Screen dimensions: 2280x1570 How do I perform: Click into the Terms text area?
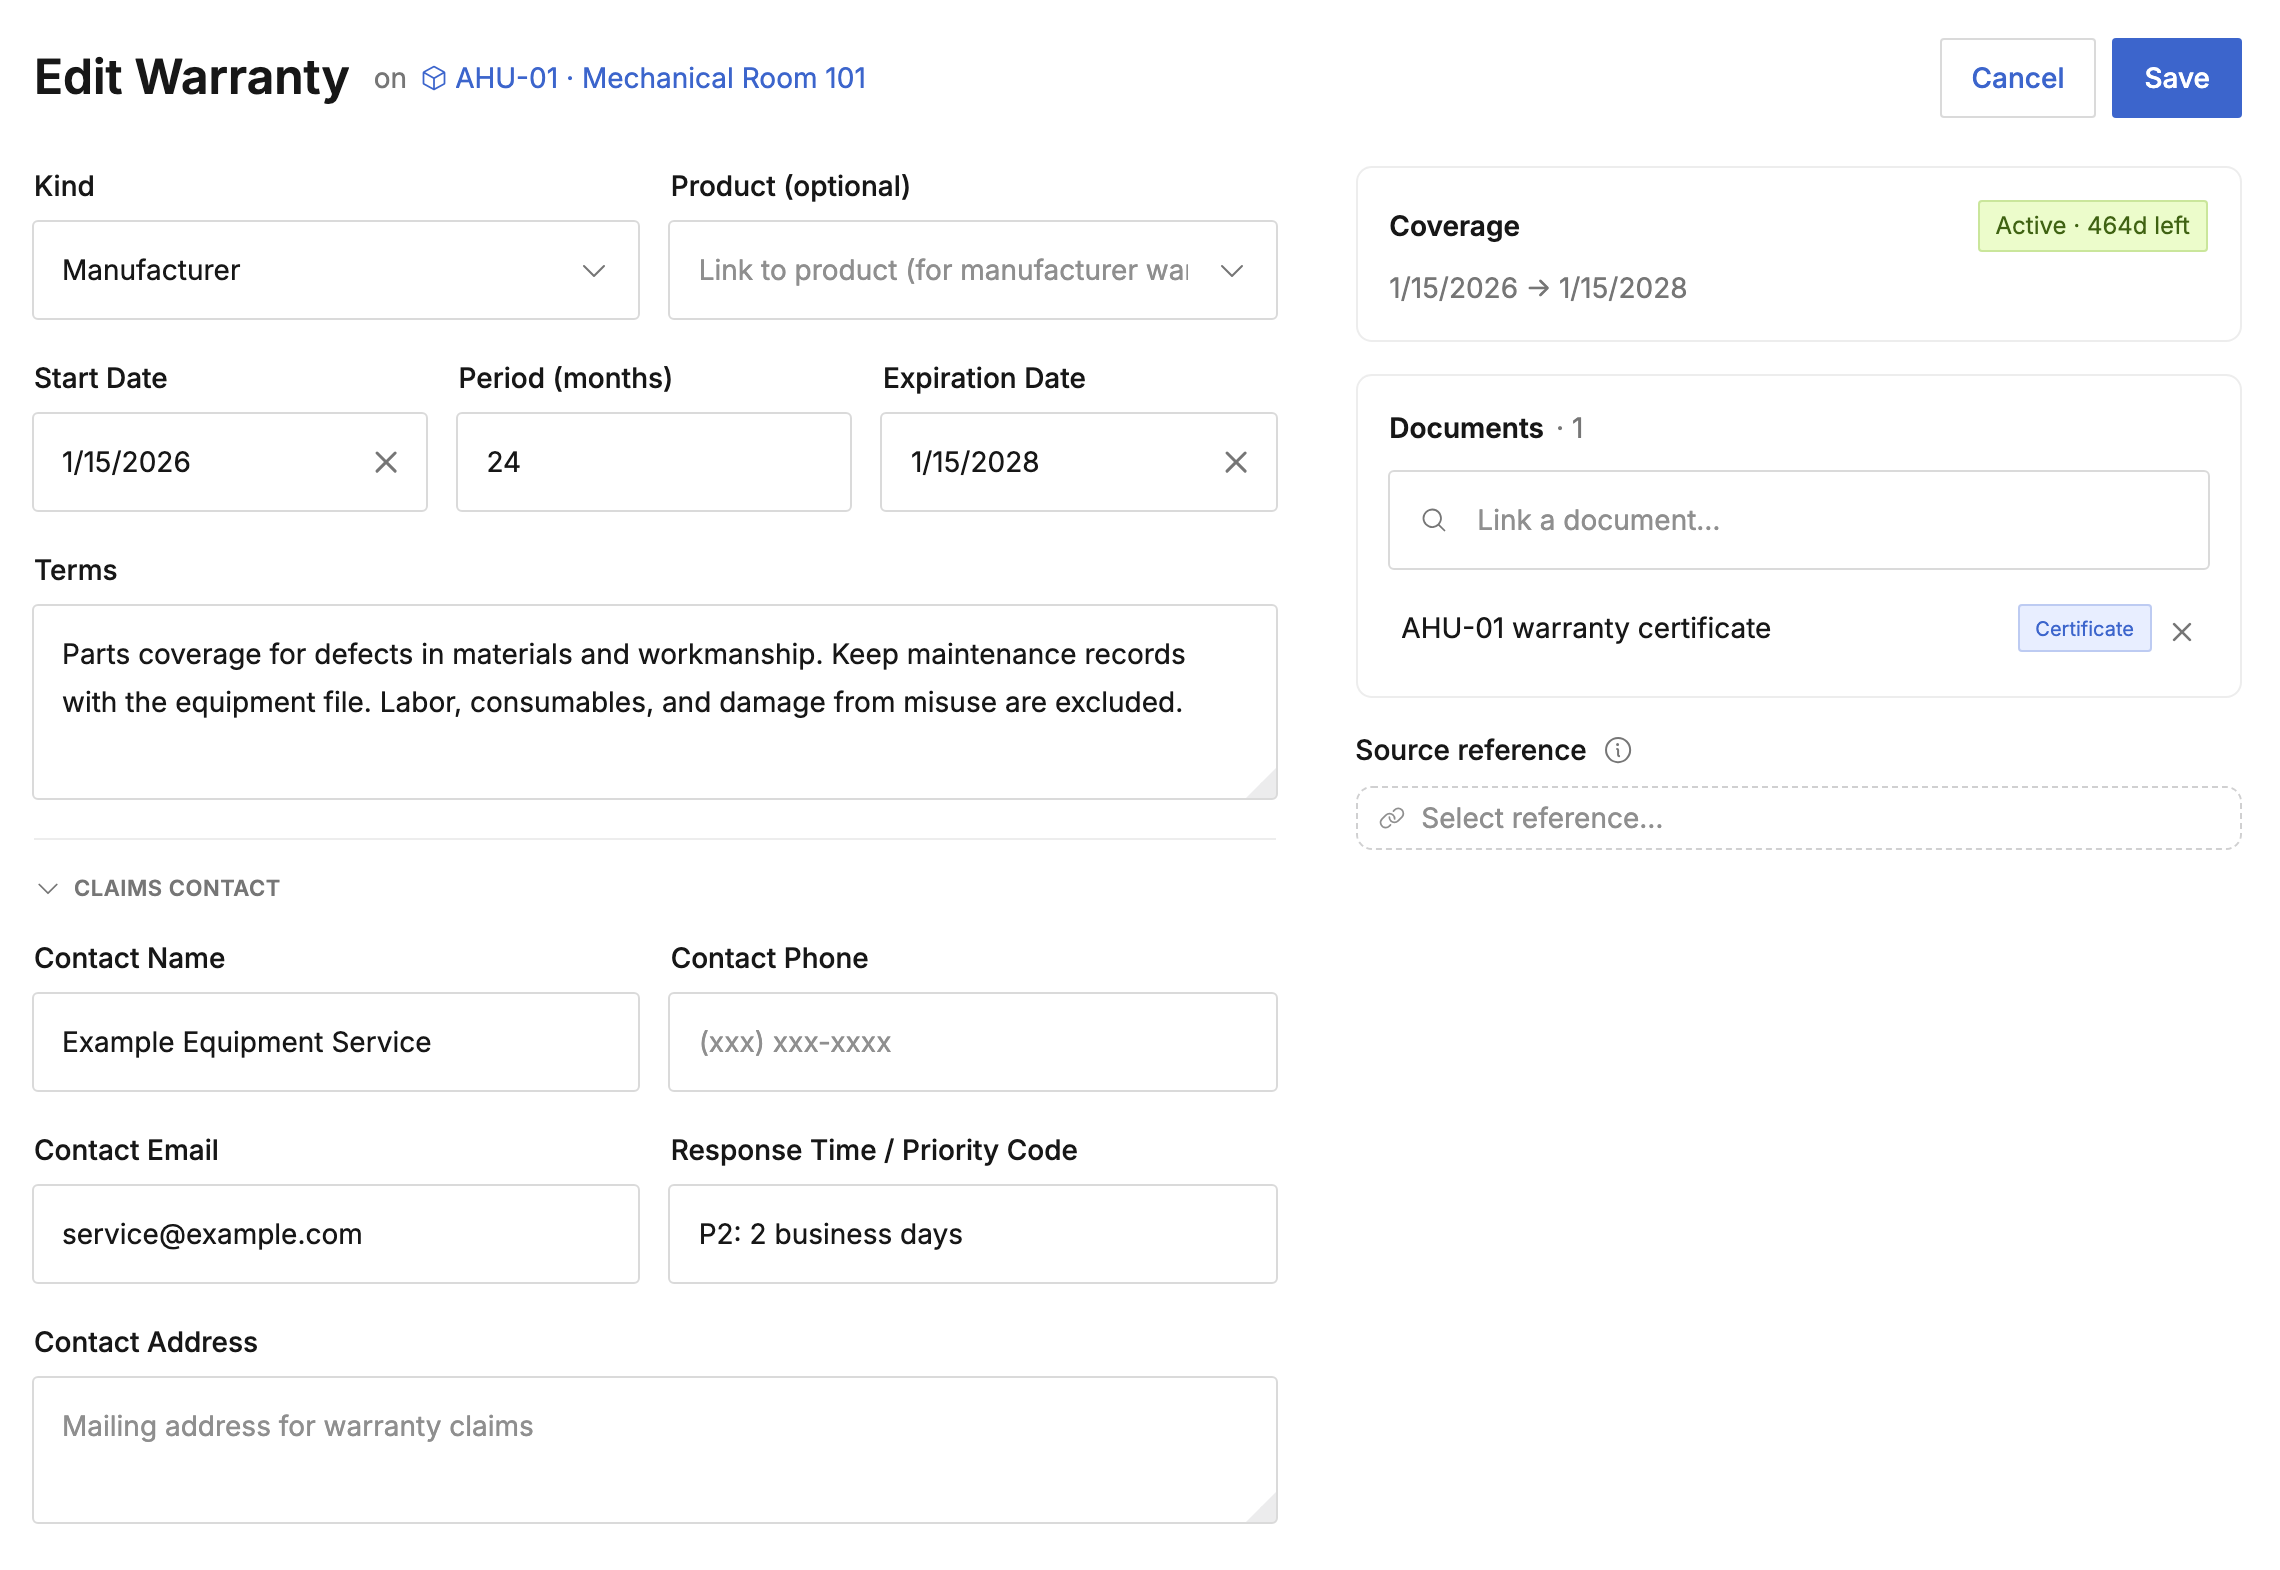(655, 702)
